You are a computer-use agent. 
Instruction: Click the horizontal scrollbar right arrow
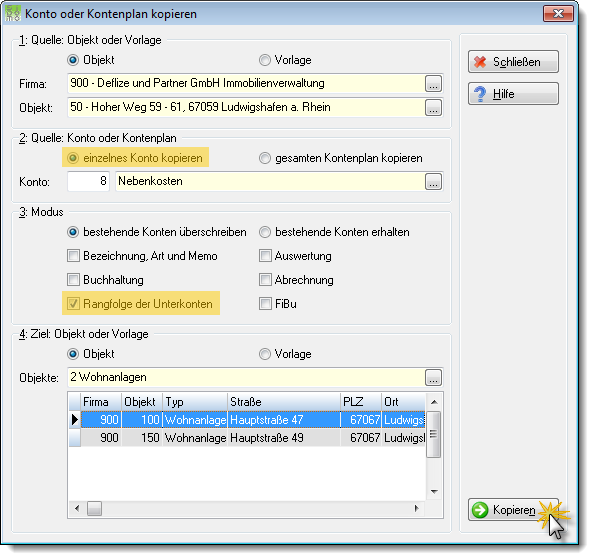coord(416,508)
